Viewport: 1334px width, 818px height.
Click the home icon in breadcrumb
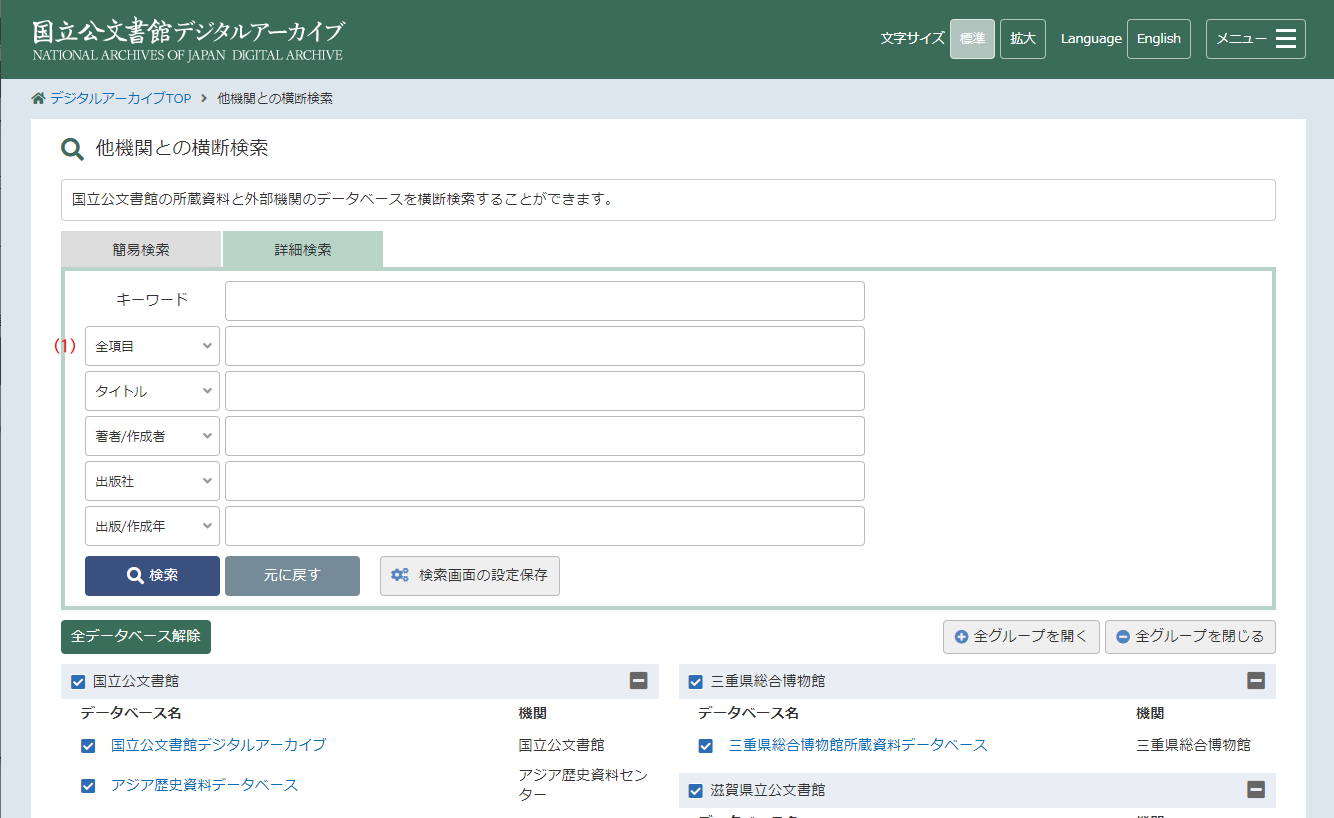[x=39, y=98]
